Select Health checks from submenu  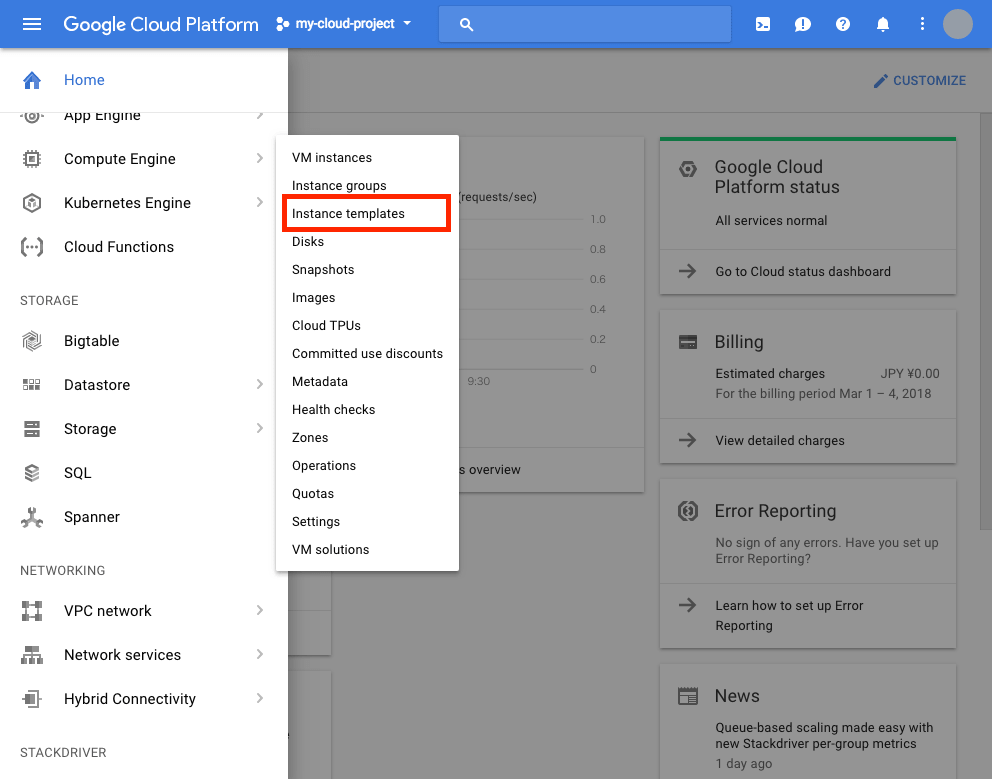click(367, 409)
